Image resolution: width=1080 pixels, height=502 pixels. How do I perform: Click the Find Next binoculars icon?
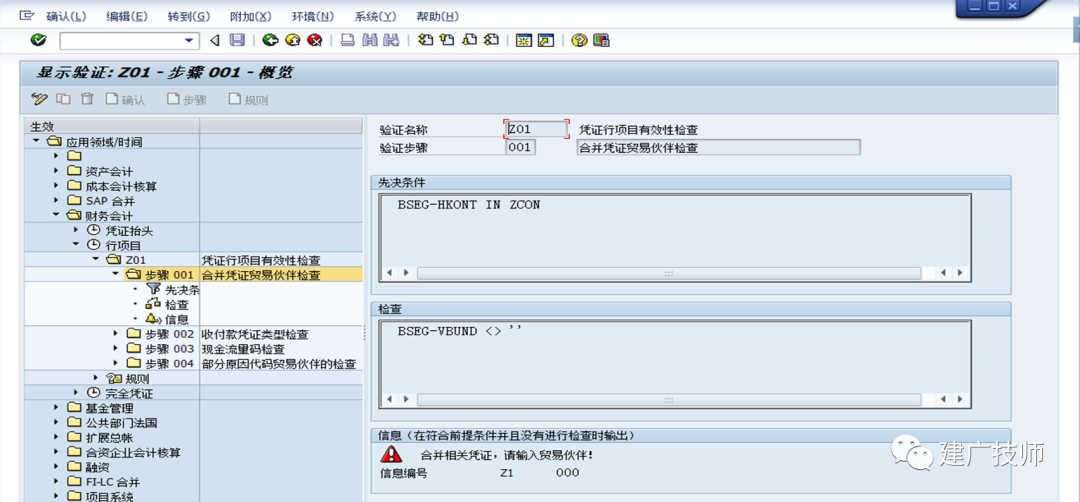click(x=391, y=41)
